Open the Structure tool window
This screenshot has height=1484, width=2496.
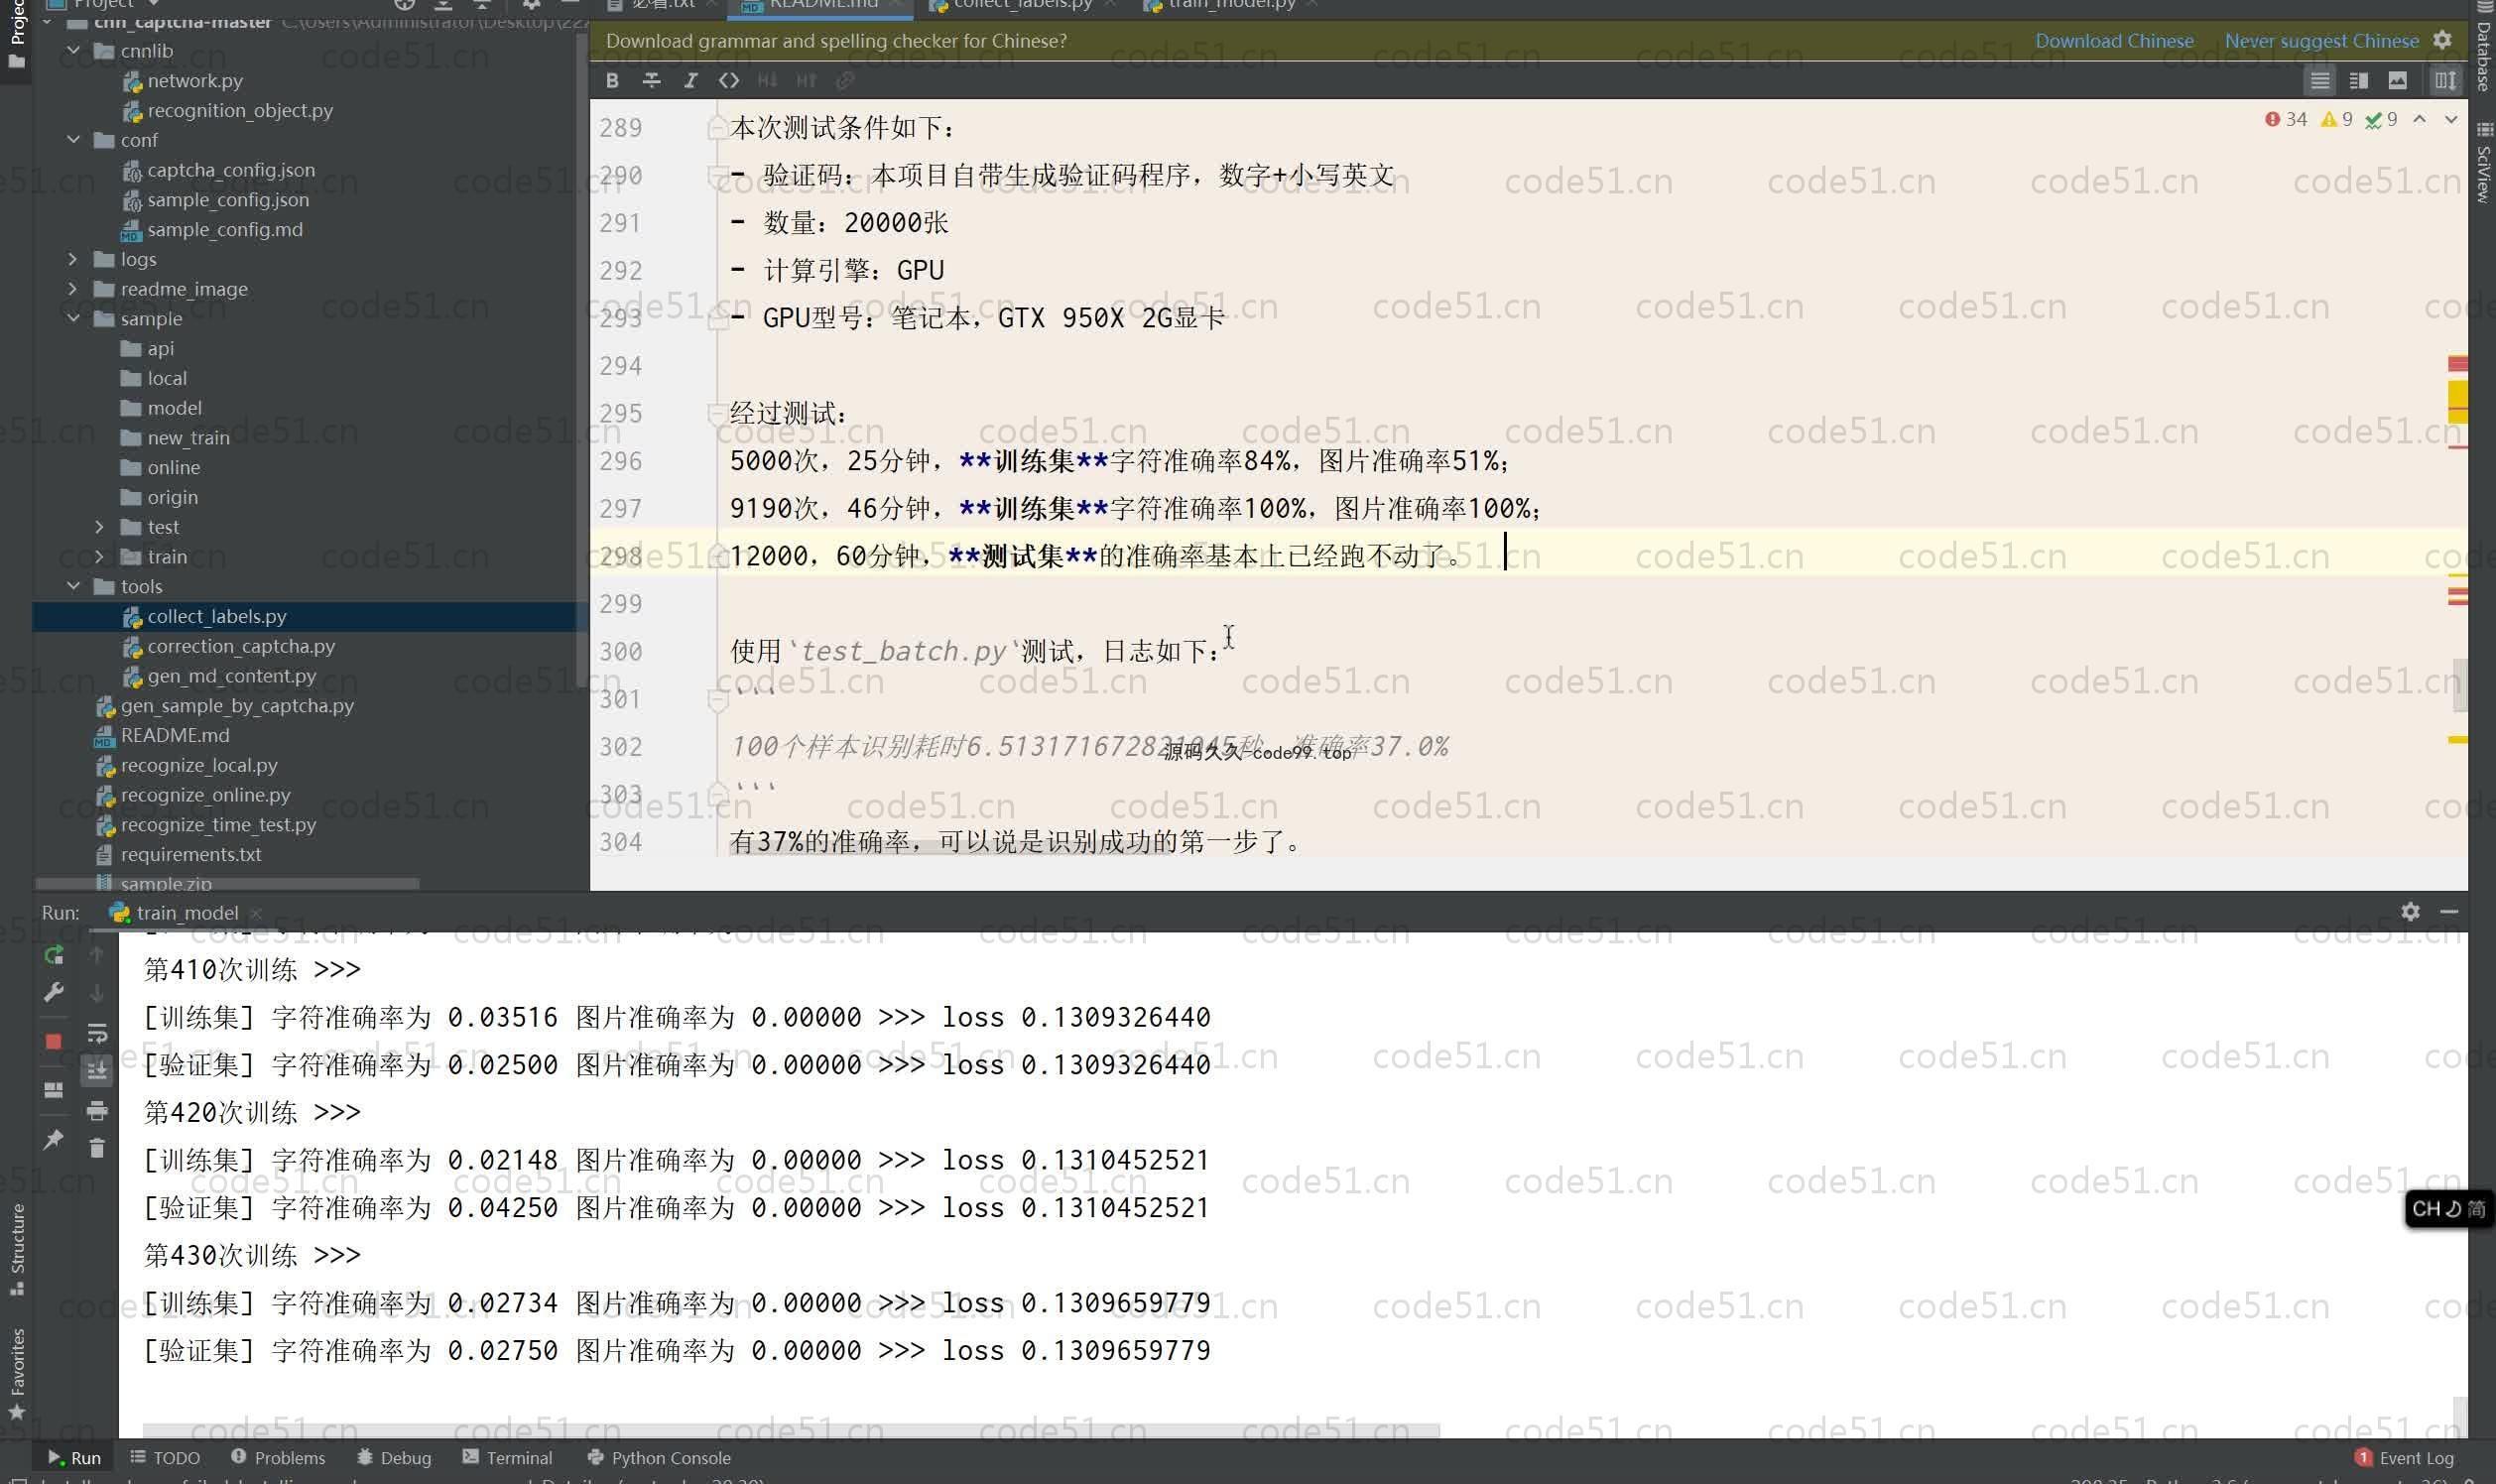click(17, 1249)
